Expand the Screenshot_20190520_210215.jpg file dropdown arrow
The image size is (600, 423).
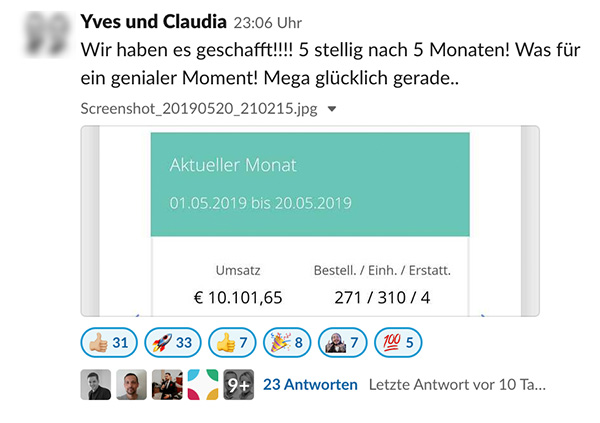tap(332, 109)
